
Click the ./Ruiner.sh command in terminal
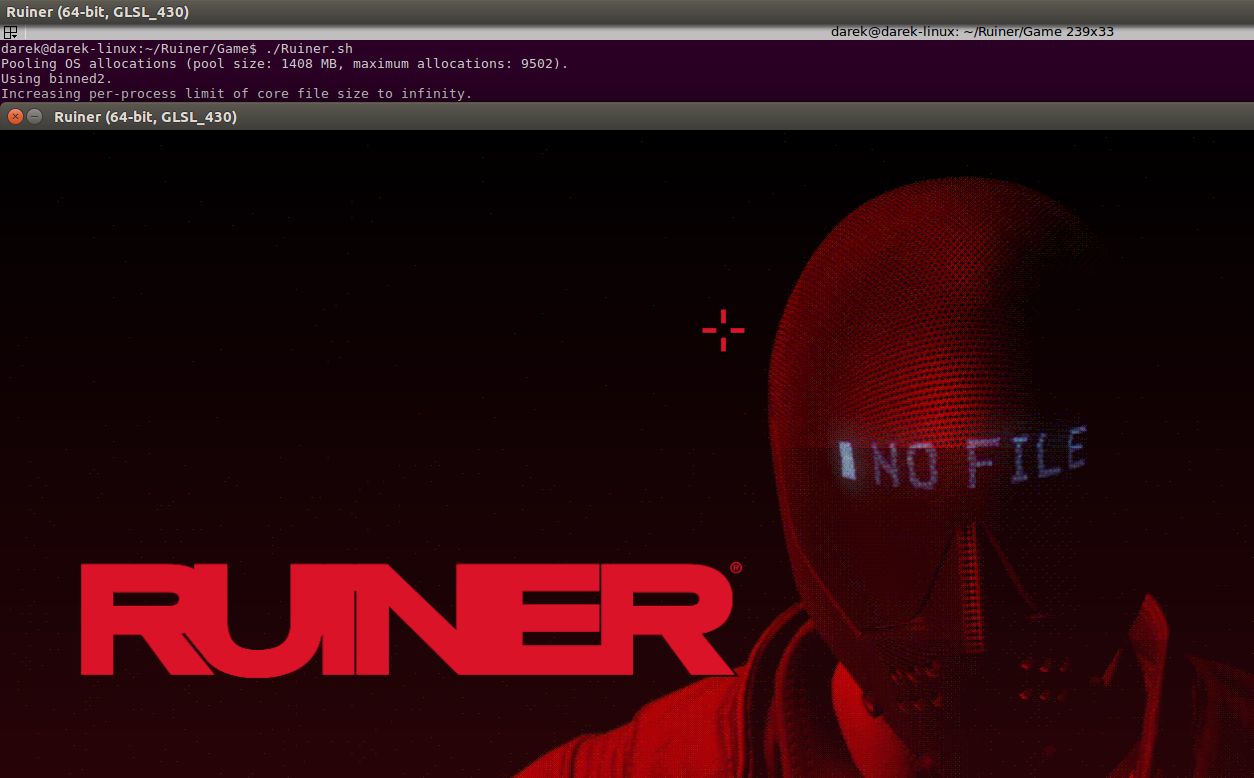coord(309,49)
